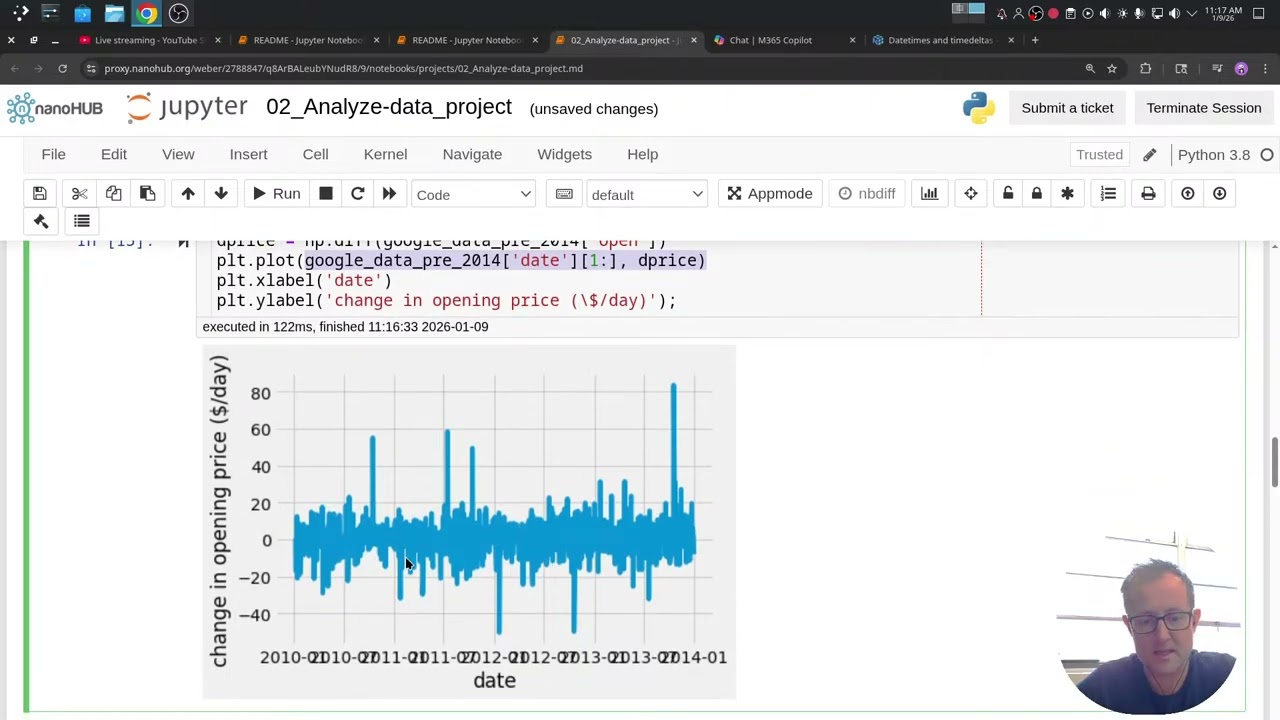Image resolution: width=1280 pixels, height=720 pixels.
Task: Reload the page browser button
Action: coord(62,69)
